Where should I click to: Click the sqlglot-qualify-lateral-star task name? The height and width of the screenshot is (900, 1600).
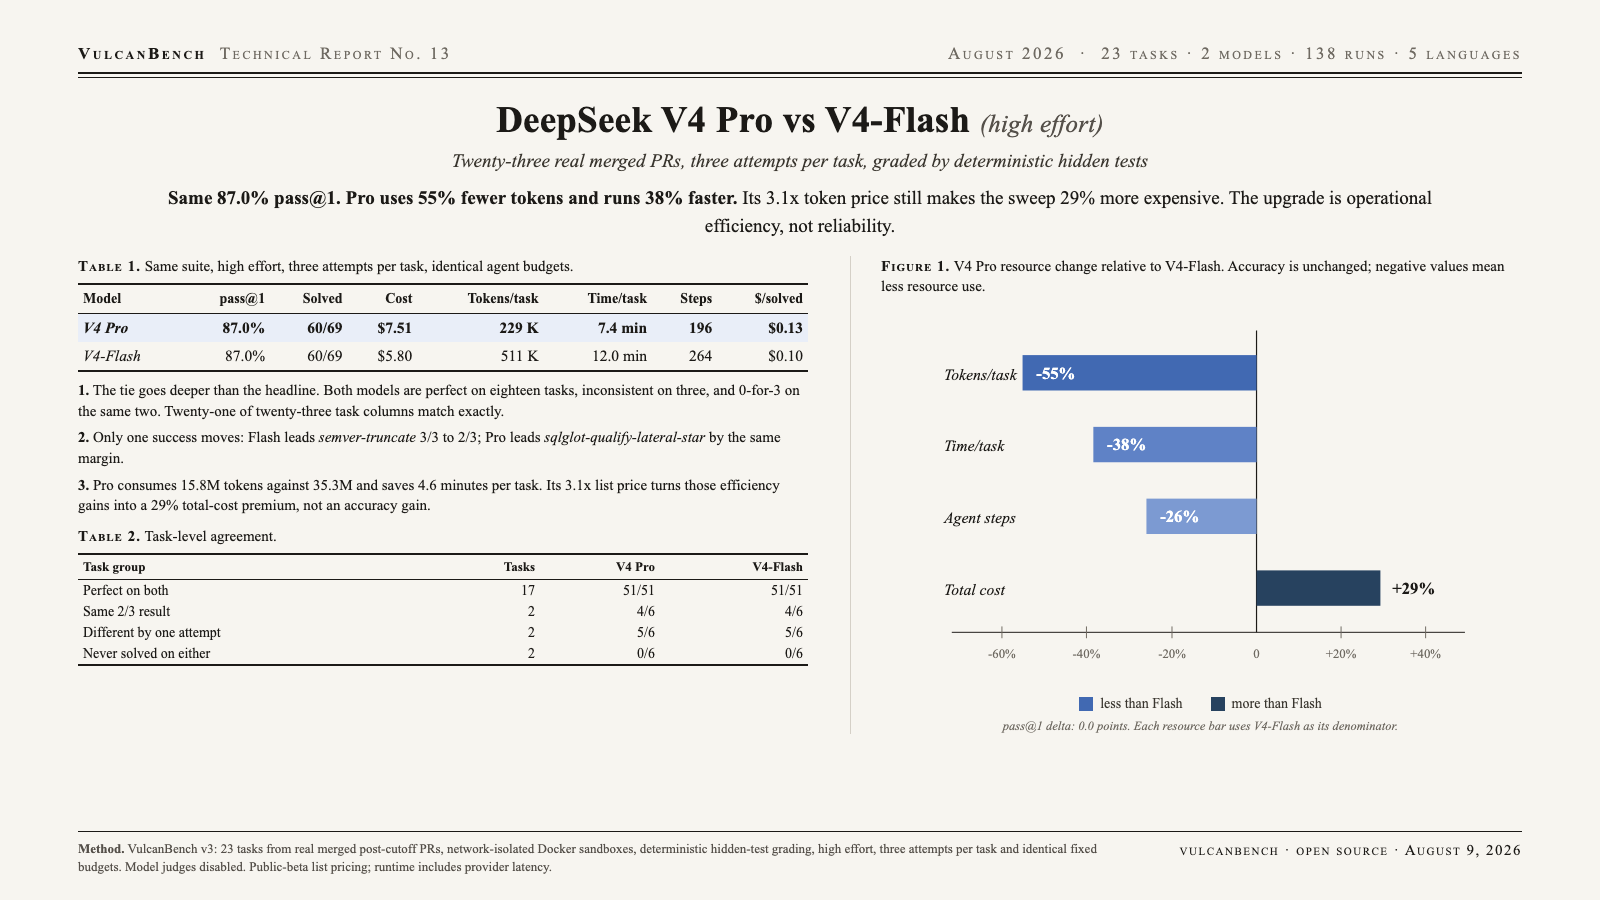point(624,438)
